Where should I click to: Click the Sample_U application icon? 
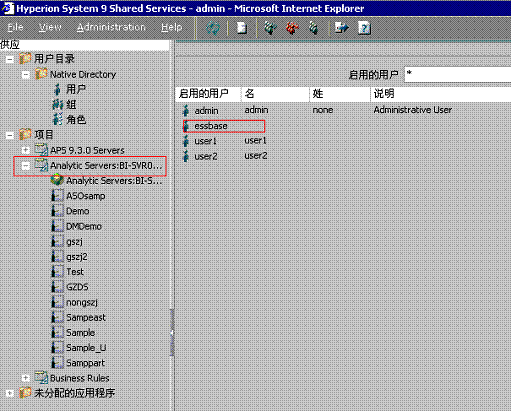(x=57, y=347)
